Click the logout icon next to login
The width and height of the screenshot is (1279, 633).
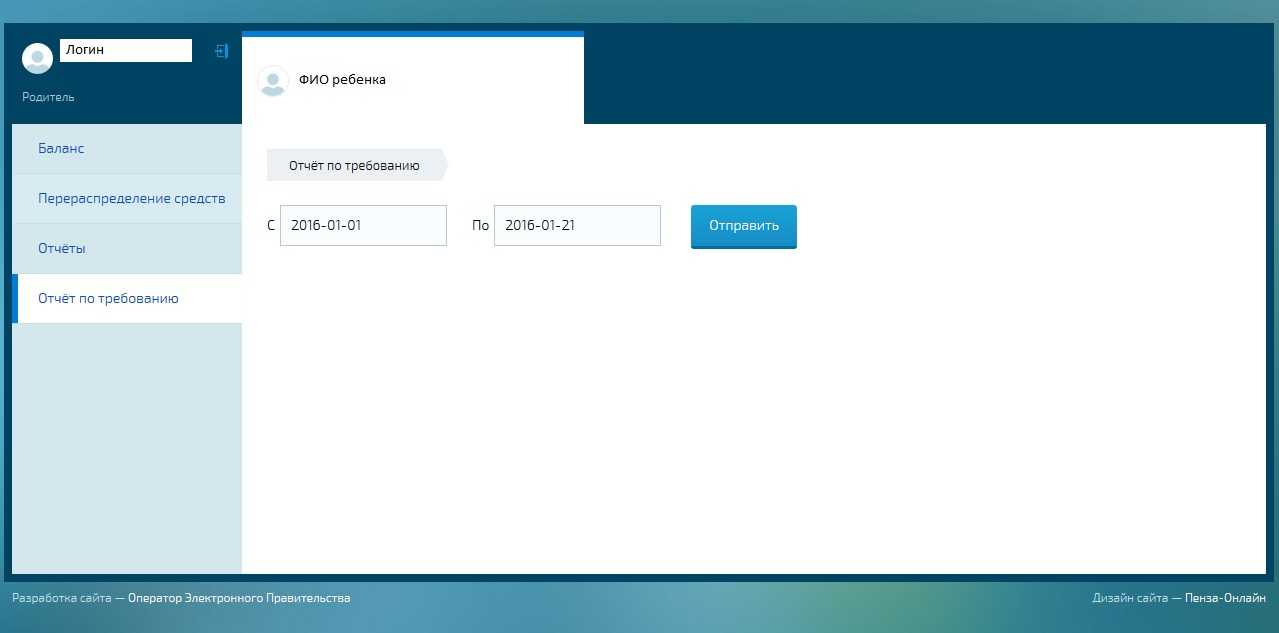[x=222, y=51]
